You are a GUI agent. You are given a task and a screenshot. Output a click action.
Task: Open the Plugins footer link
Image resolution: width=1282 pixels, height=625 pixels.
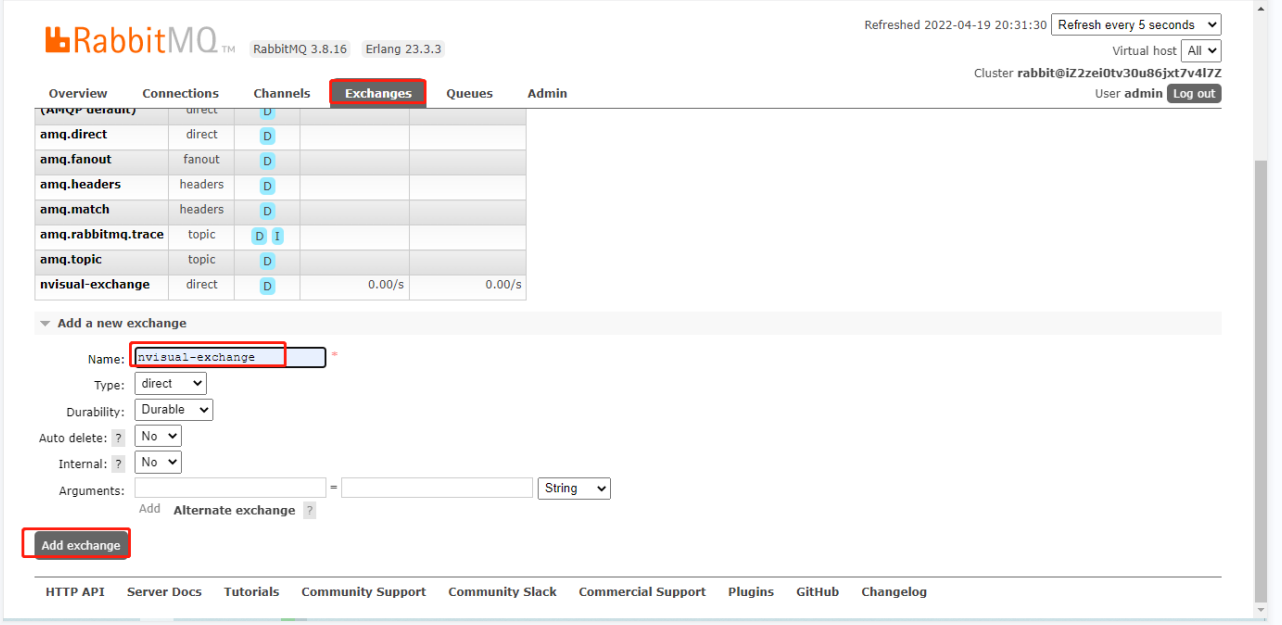751,592
